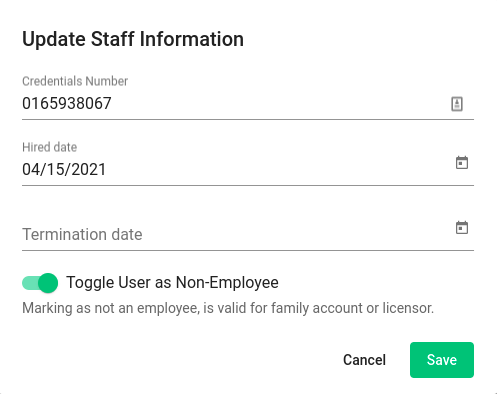Cancel the Update Staff Information dialog
The width and height of the screenshot is (497, 394).
click(364, 360)
